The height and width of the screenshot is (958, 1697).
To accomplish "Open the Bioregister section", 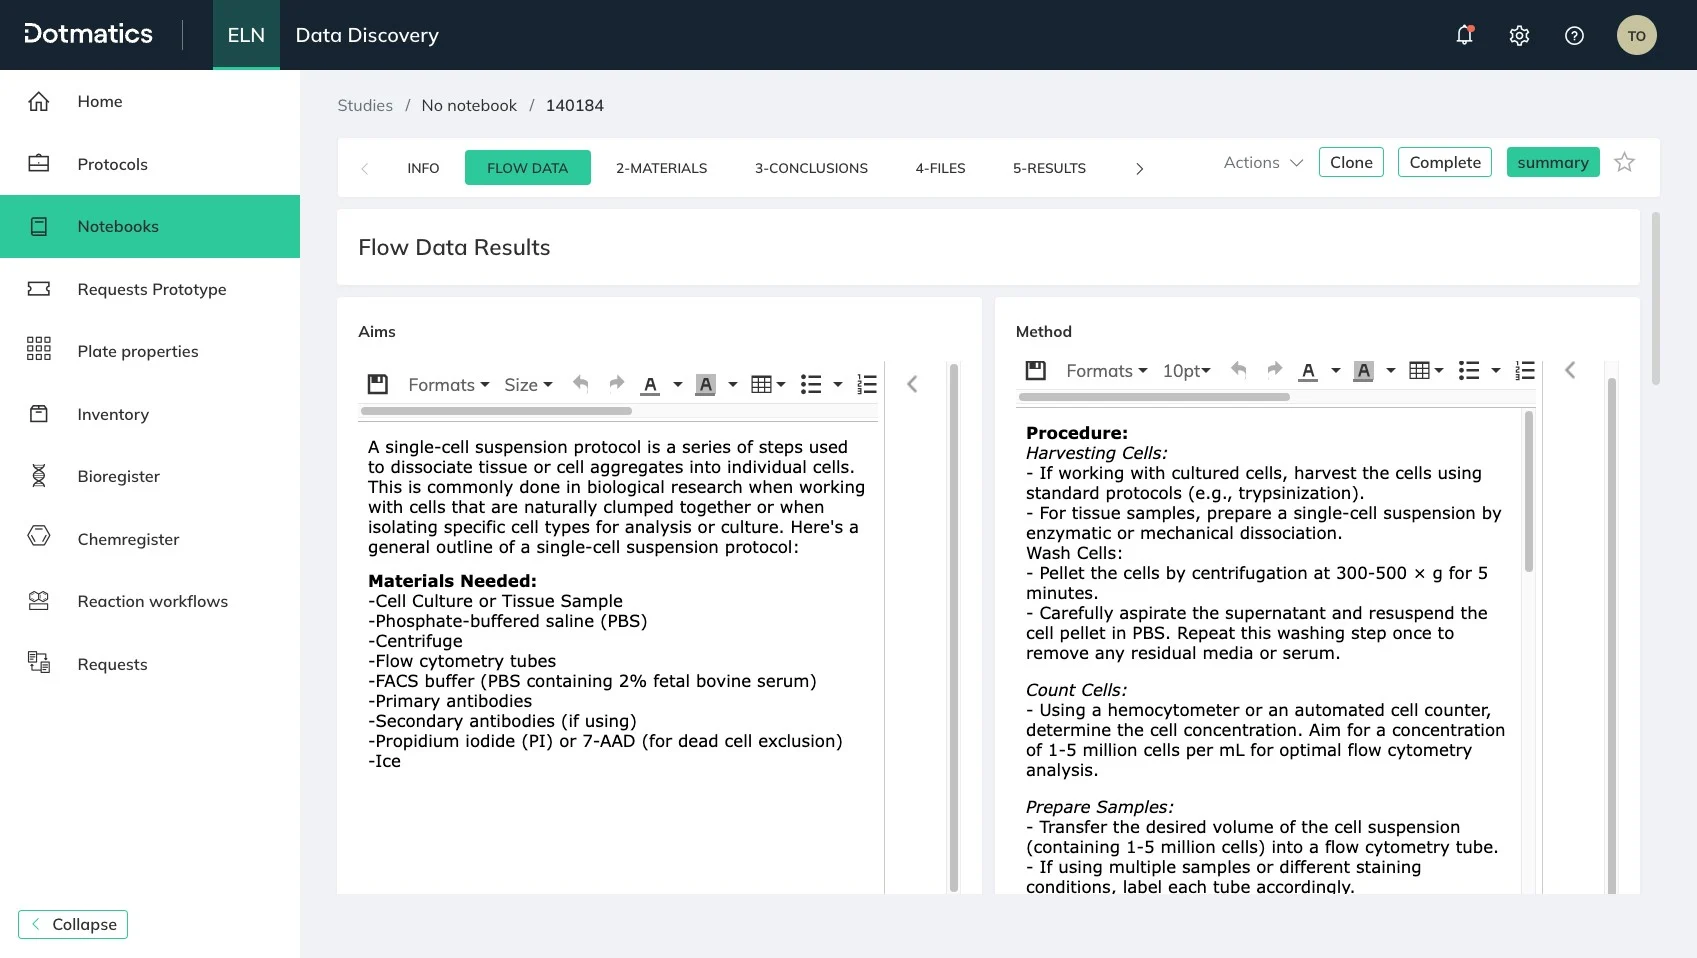I will (118, 476).
